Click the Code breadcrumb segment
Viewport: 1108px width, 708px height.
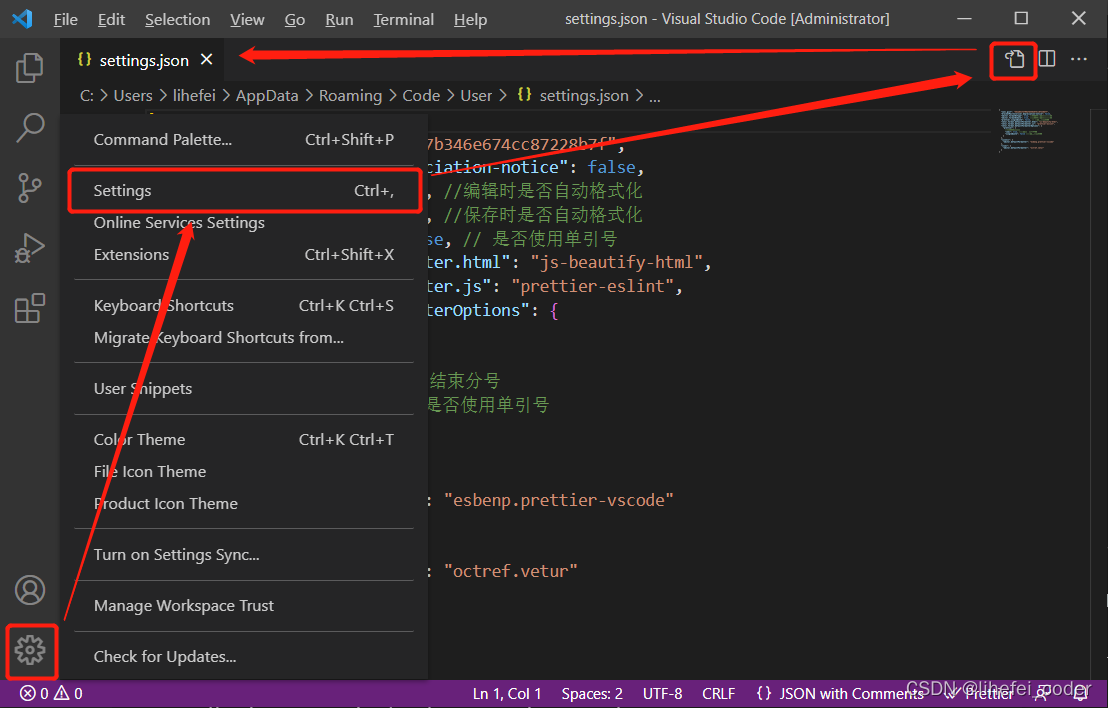point(421,95)
